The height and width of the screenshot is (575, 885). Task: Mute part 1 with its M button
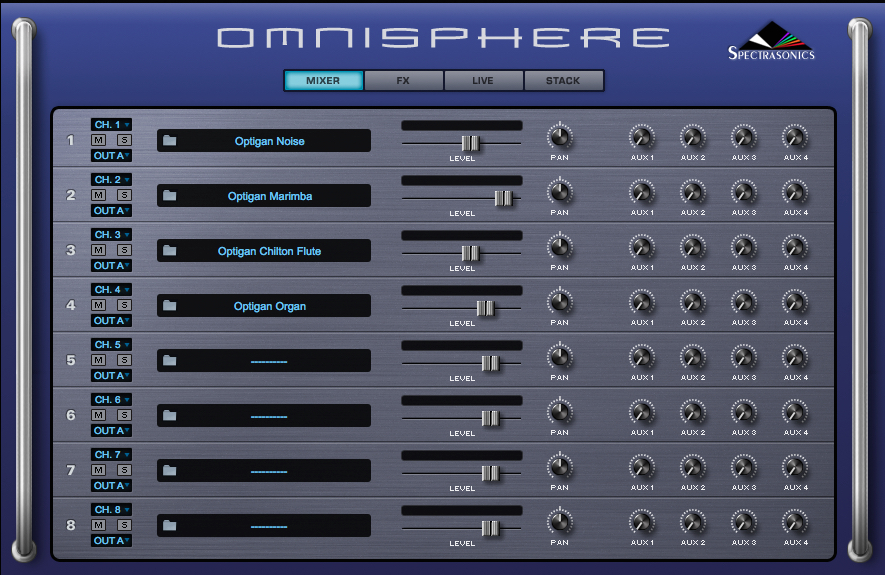tap(99, 140)
